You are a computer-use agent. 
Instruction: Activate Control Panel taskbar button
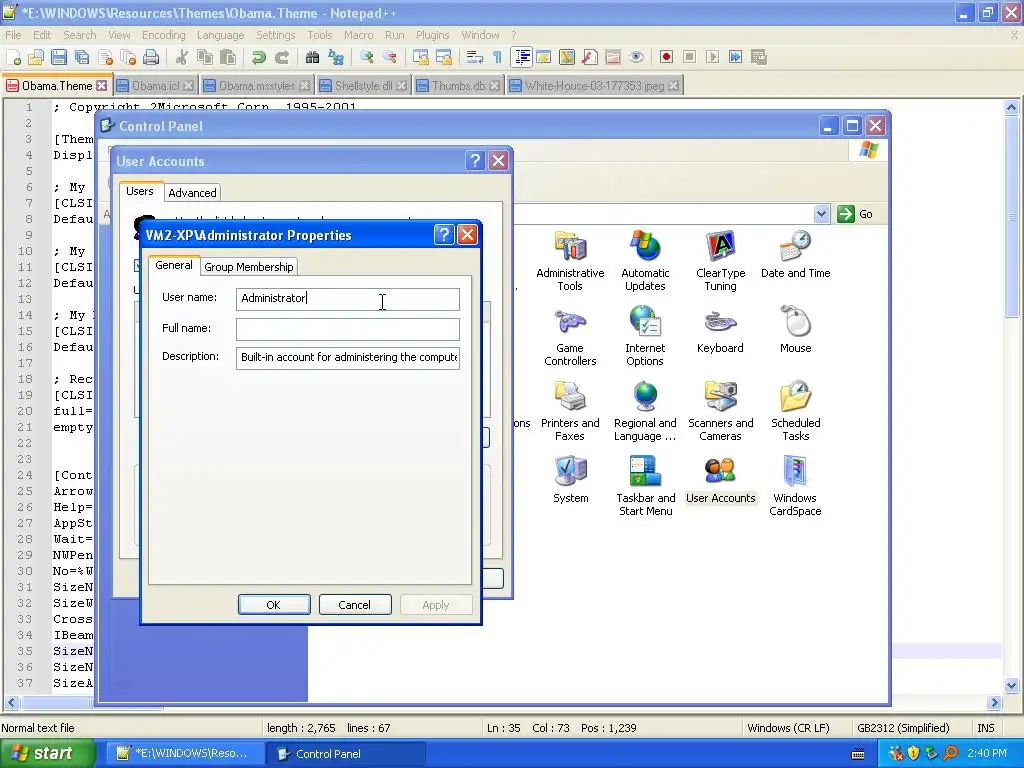coord(346,754)
